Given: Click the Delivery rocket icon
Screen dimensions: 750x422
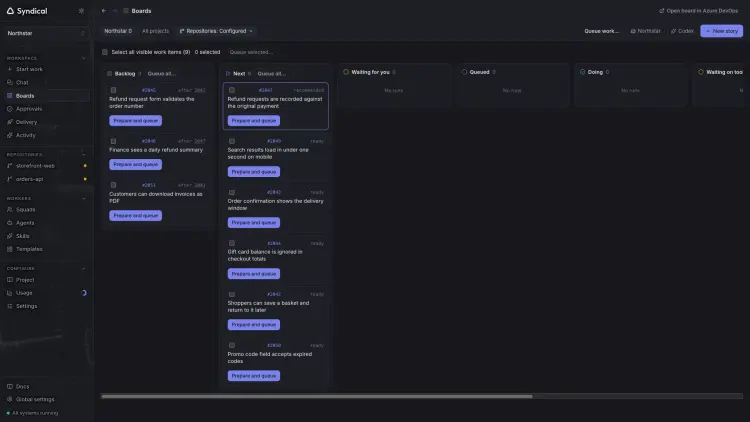Looking at the screenshot, I should pyautogui.click(x=10, y=122).
